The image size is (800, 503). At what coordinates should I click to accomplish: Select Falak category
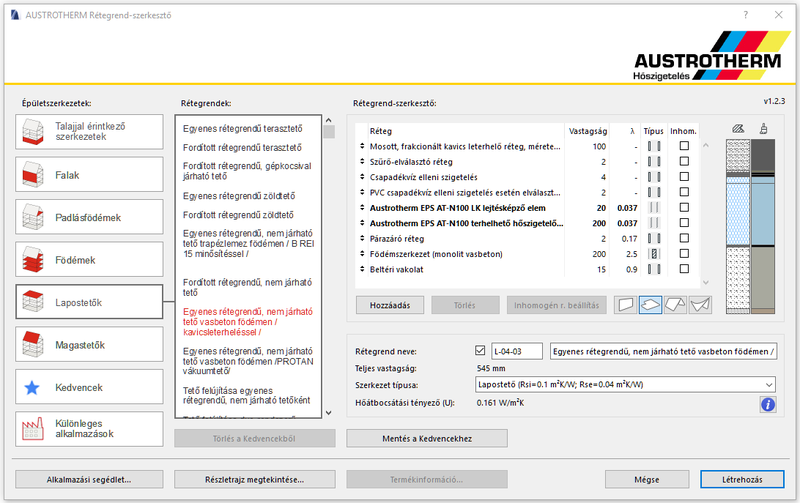[89, 174]
